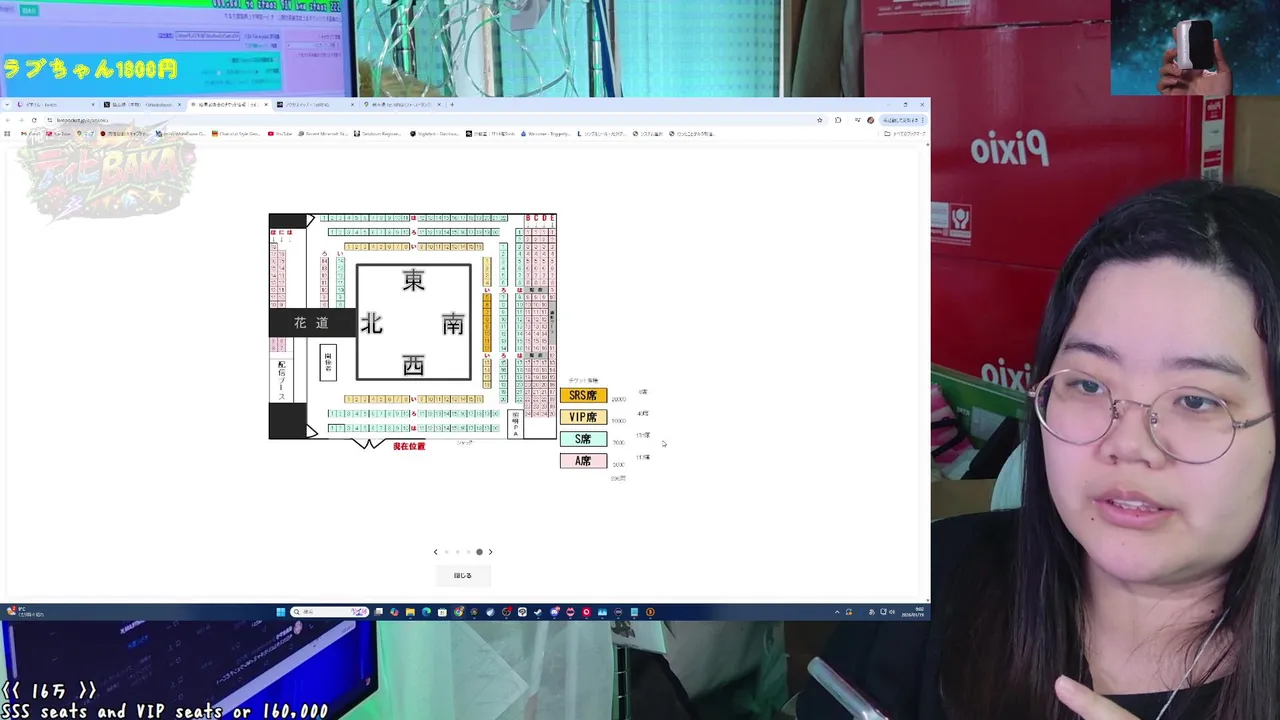Click the Edge icon in the taskbar
This screenshot has height=720, width=1280.
[426, 612]
